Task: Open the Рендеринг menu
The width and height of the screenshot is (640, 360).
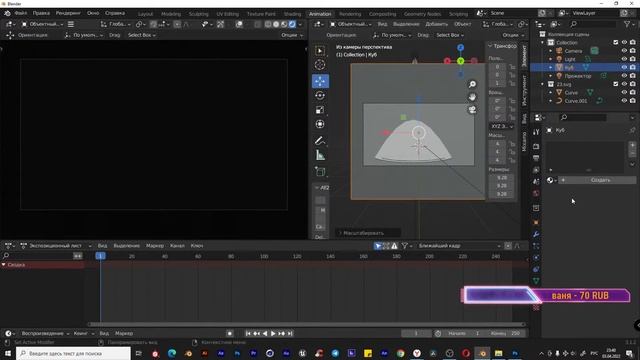Action: (68, 13)
